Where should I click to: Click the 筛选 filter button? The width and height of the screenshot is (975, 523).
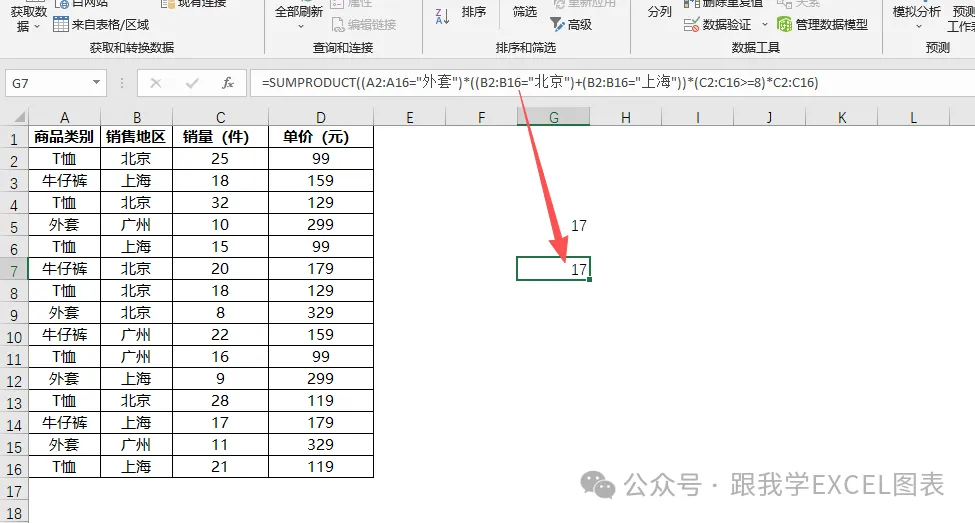pos(525,12)
